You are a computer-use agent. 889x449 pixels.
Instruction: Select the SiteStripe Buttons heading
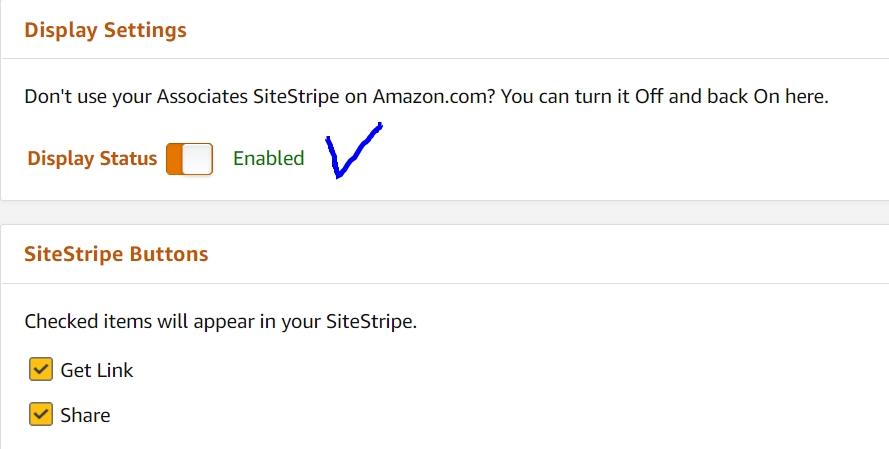click(x=116, y=254)
